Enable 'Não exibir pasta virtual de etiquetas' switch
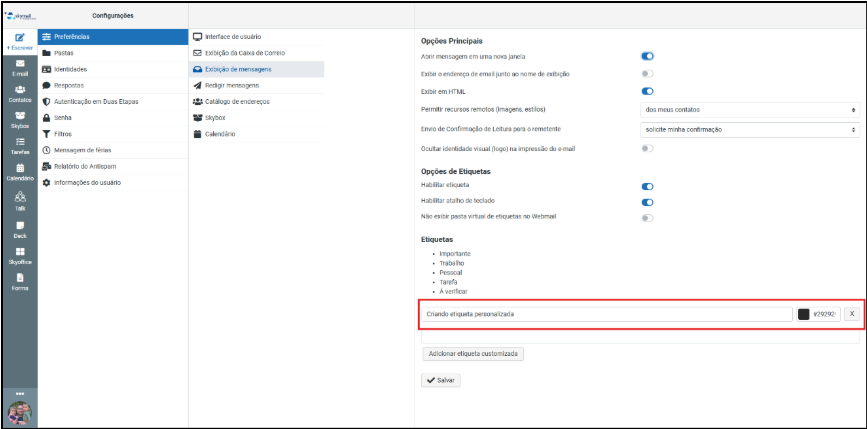 tap(647, 217)
